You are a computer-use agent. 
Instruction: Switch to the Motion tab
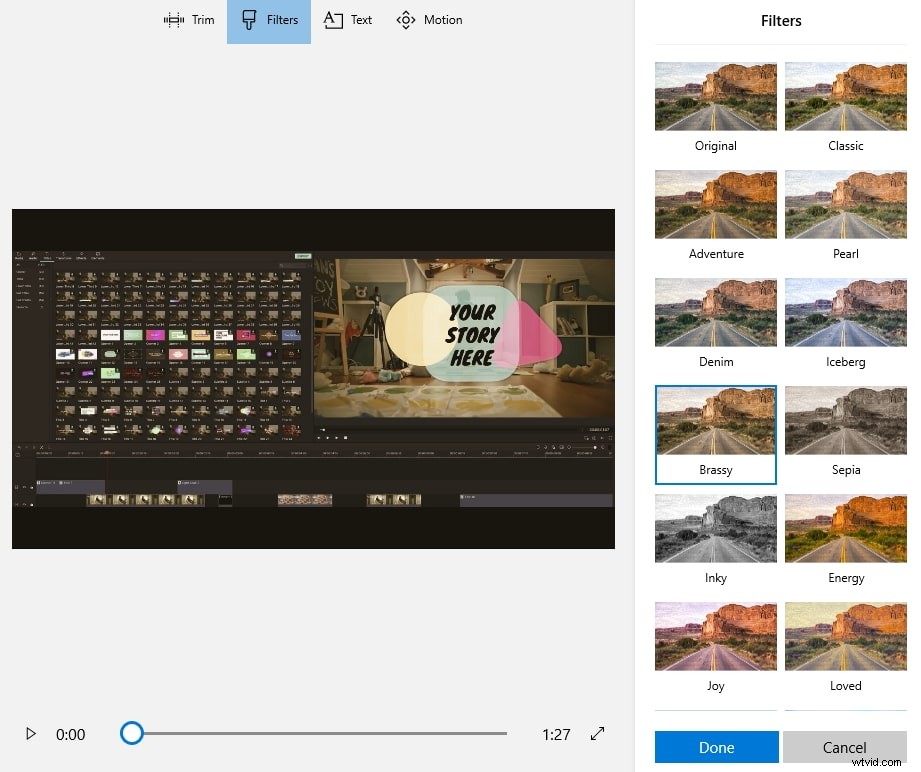pyautogui.click(x=429, y=19)
